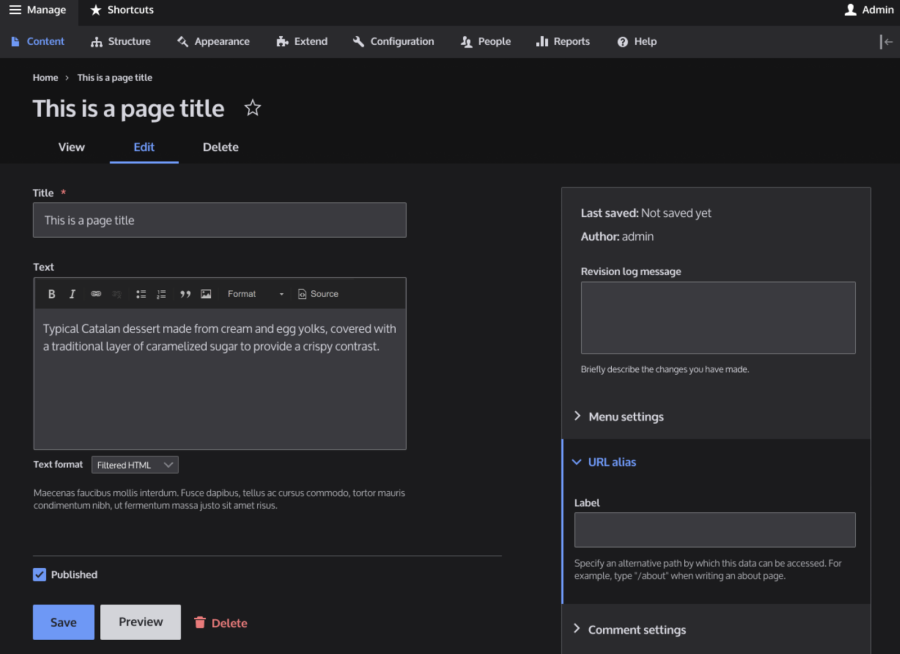Open the Format dropdown in editor
Viewport: 900px width, 654px height.
255,294
